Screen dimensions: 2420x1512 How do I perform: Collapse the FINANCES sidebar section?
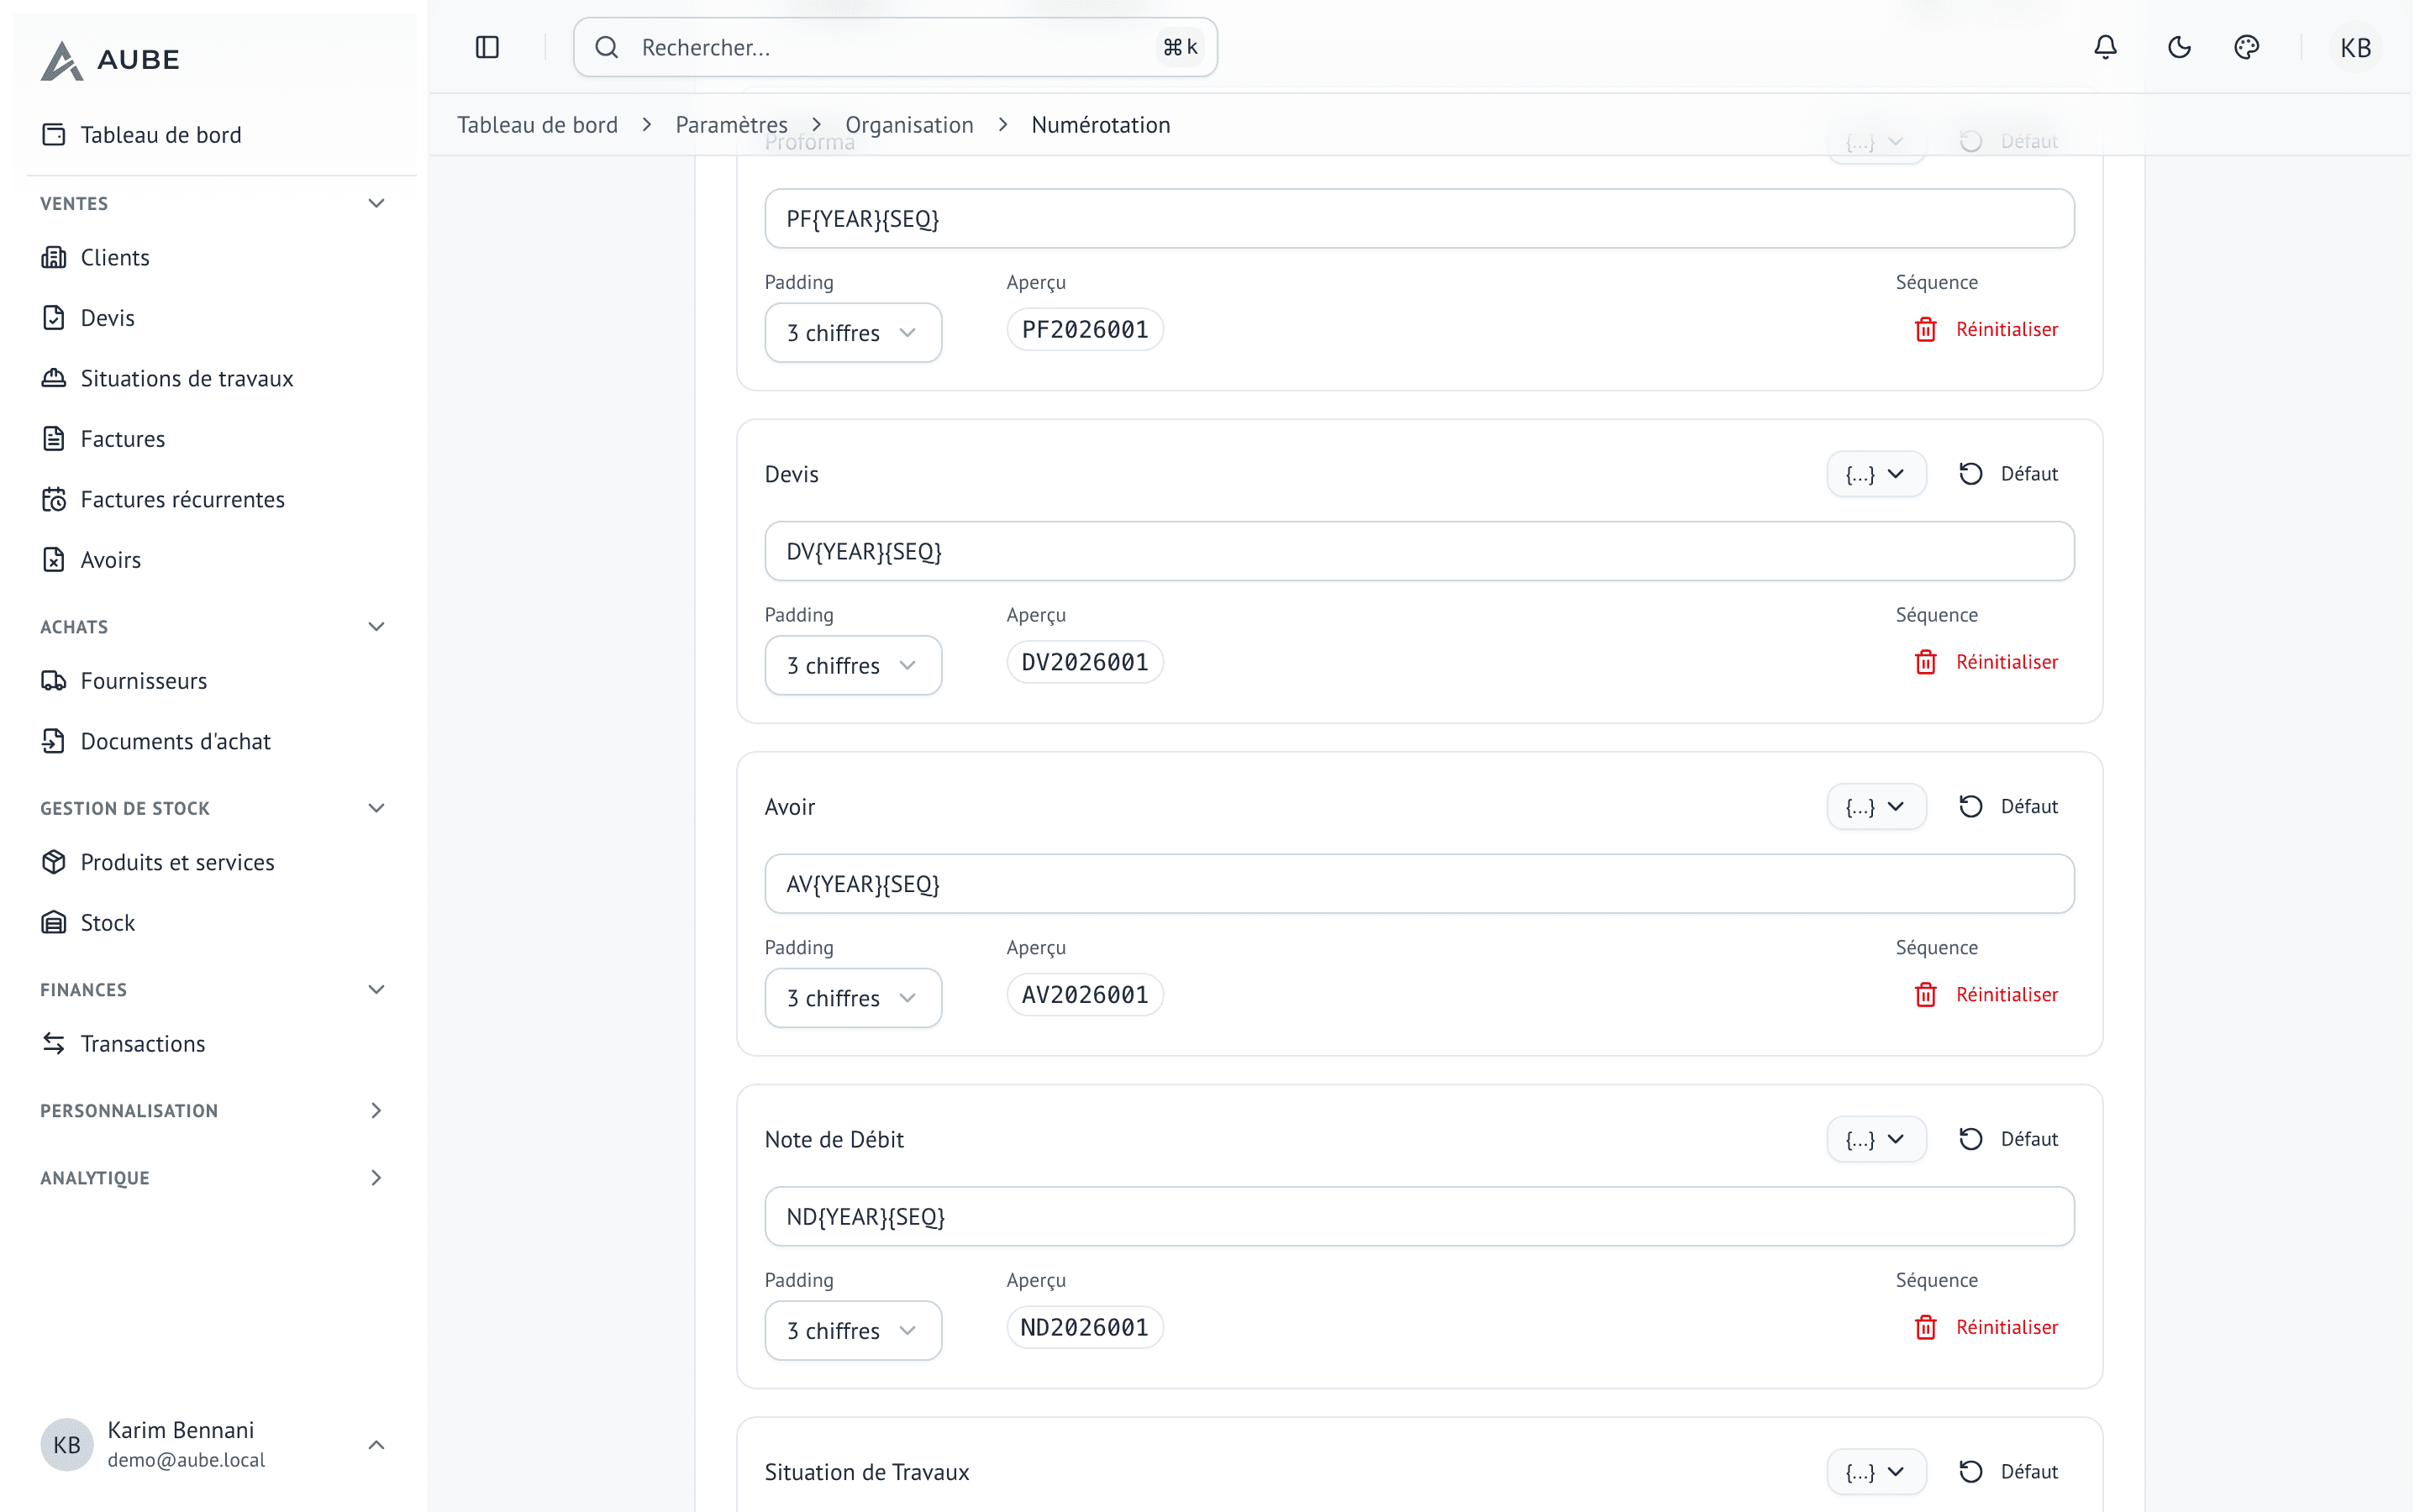coord(376,990)
